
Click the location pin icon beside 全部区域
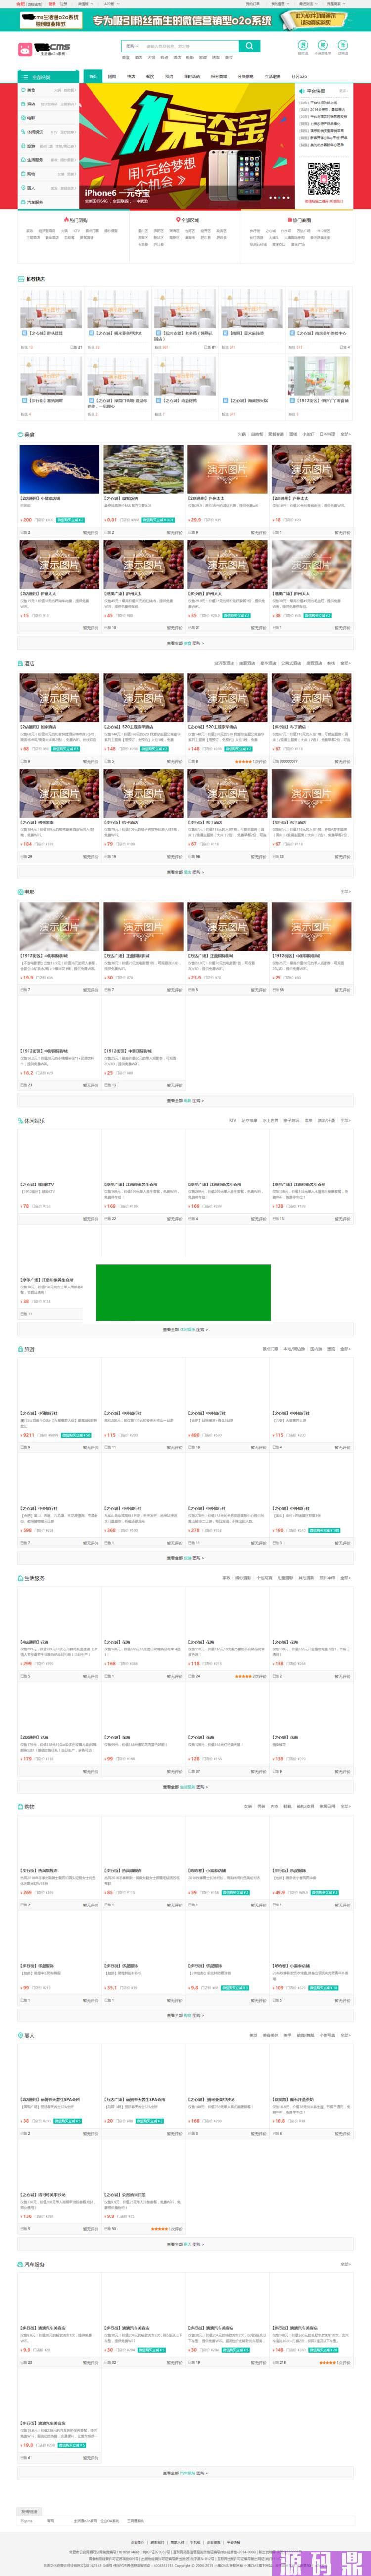(x=178, y=220)
